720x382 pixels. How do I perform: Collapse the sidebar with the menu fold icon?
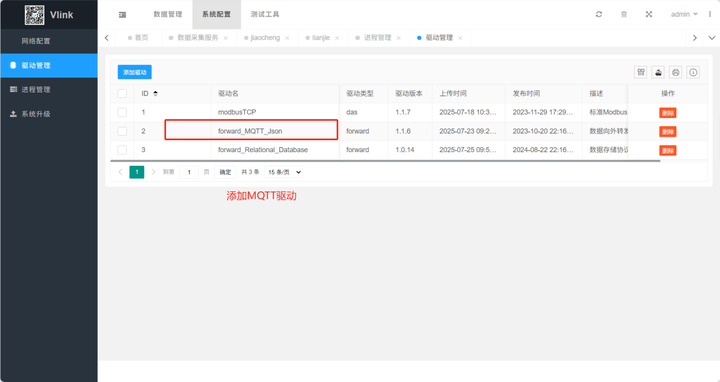click(122, 15)
